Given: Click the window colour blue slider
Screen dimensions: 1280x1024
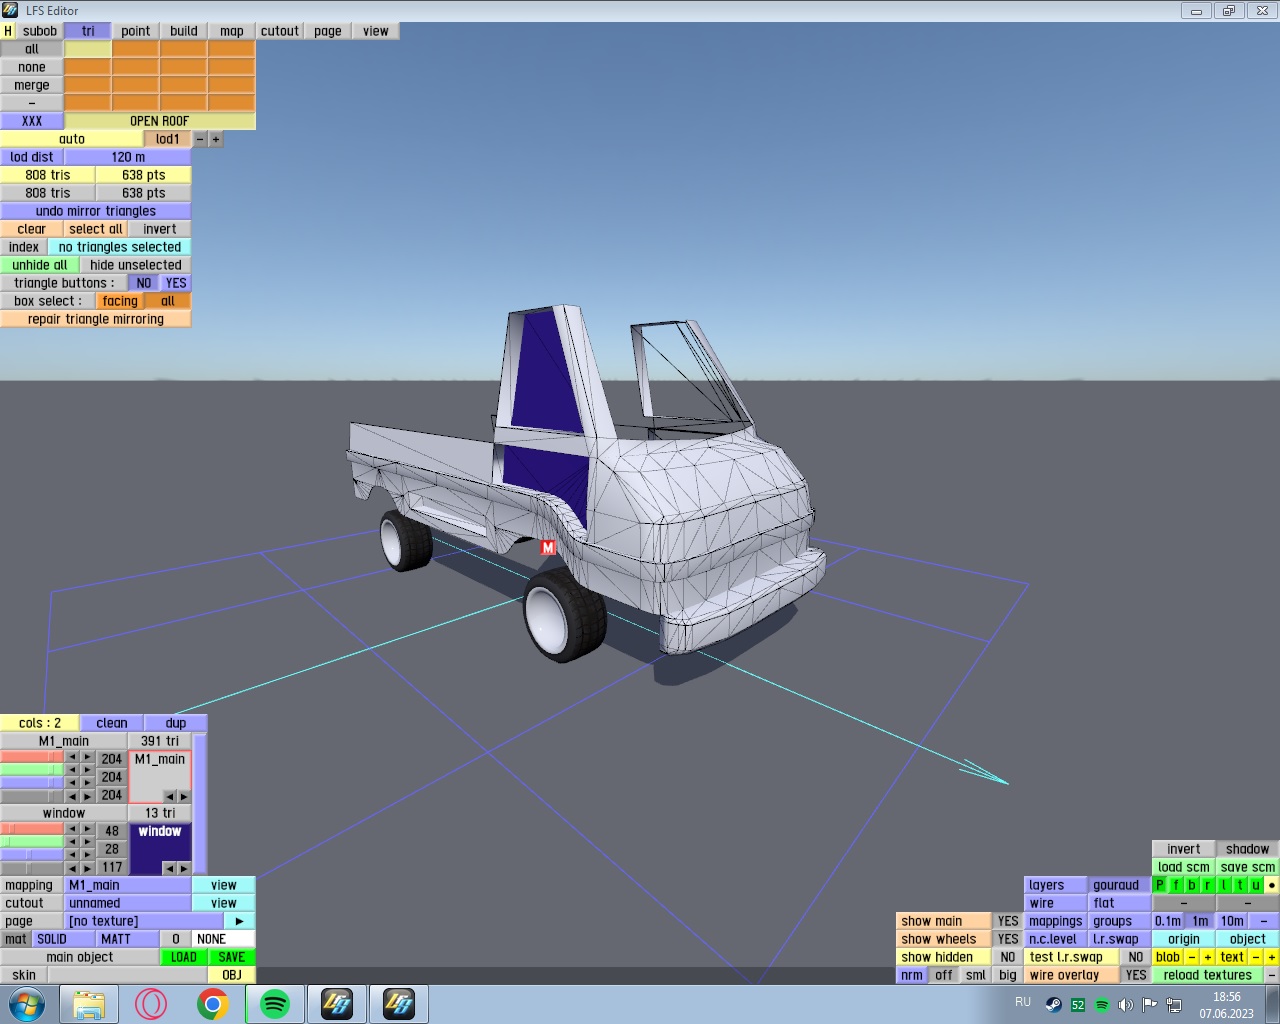Looking at the screenshot, I should click(32, 855).
